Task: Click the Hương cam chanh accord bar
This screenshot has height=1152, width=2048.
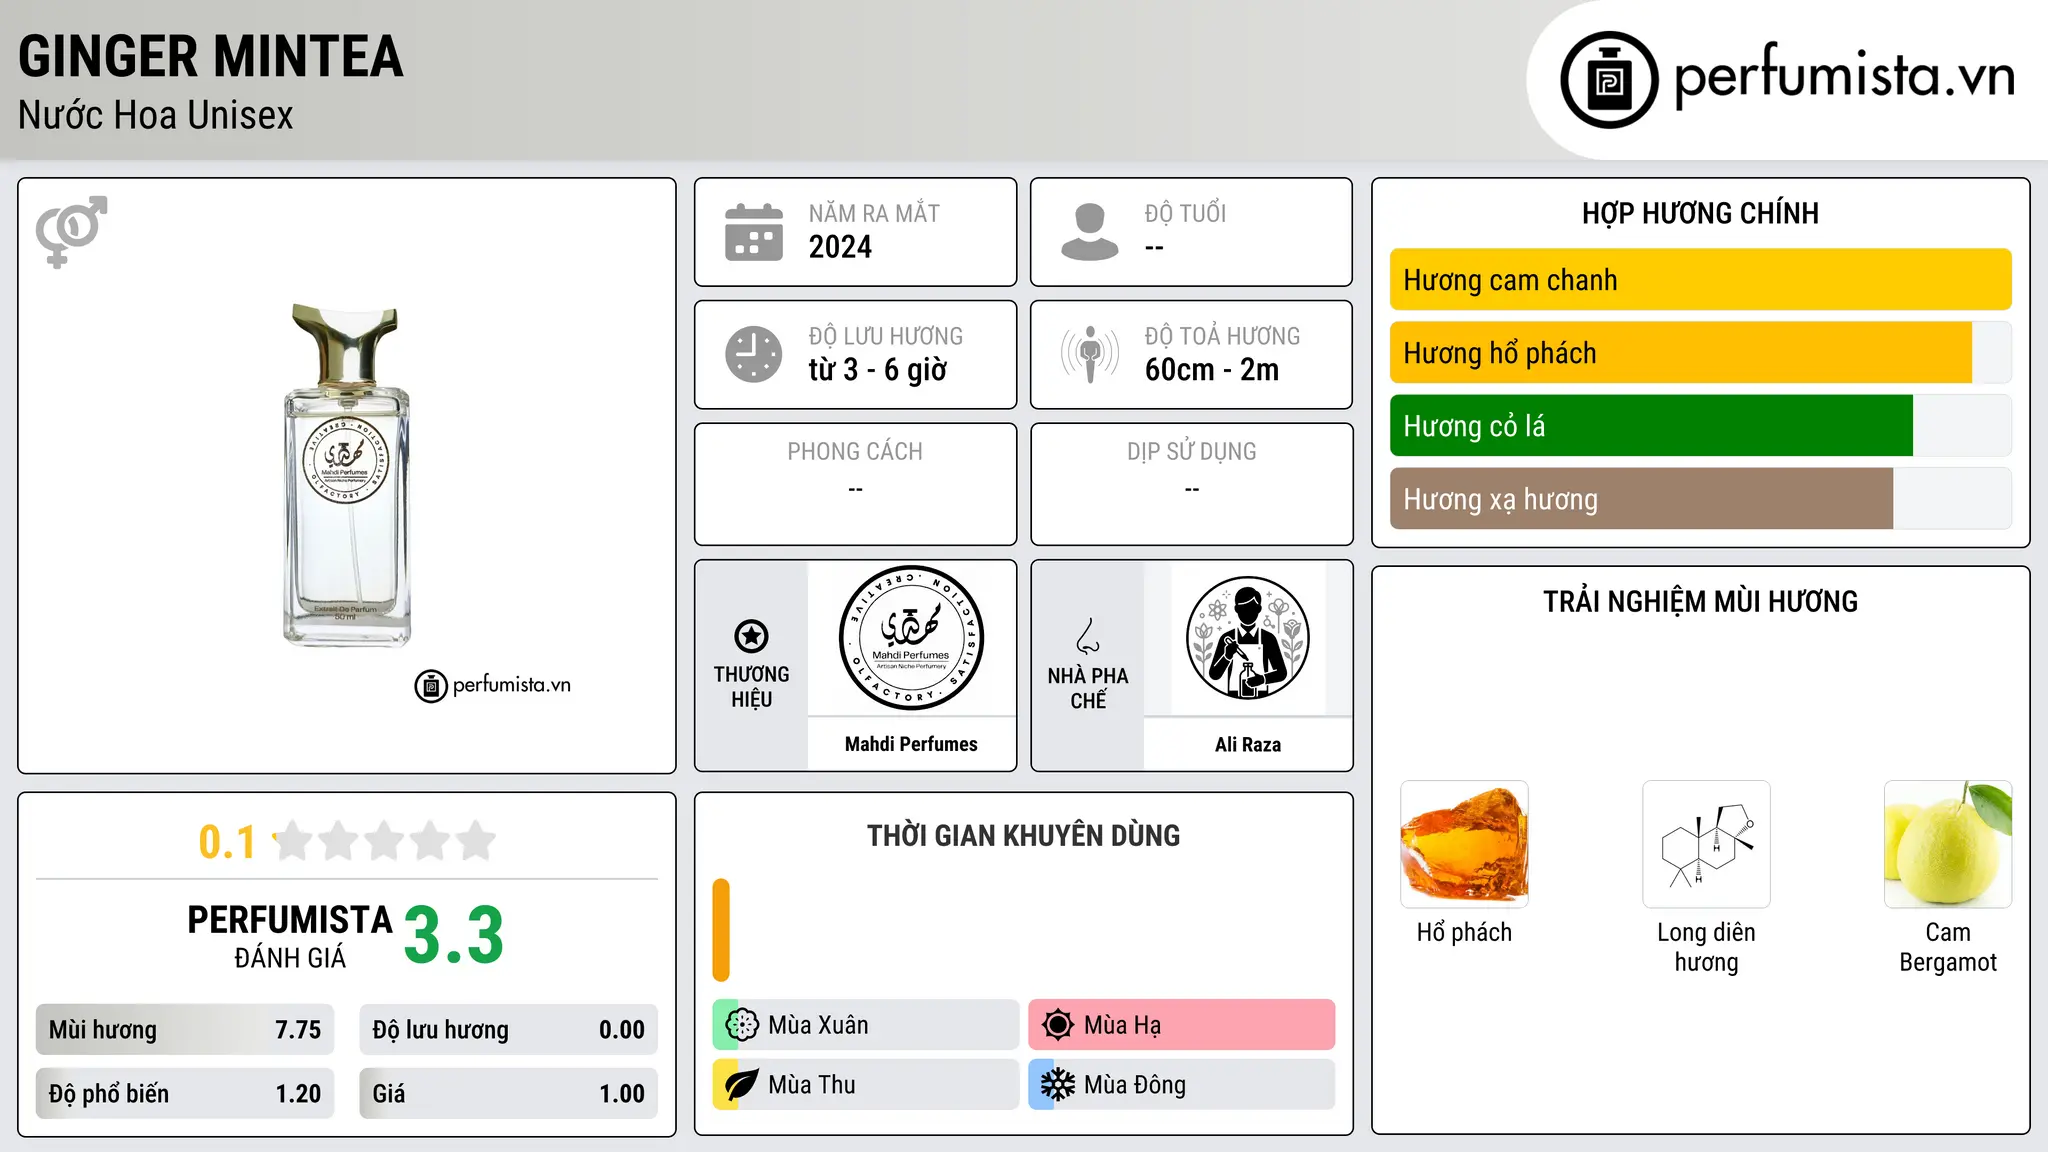Action: click(x=1701, y=280)
